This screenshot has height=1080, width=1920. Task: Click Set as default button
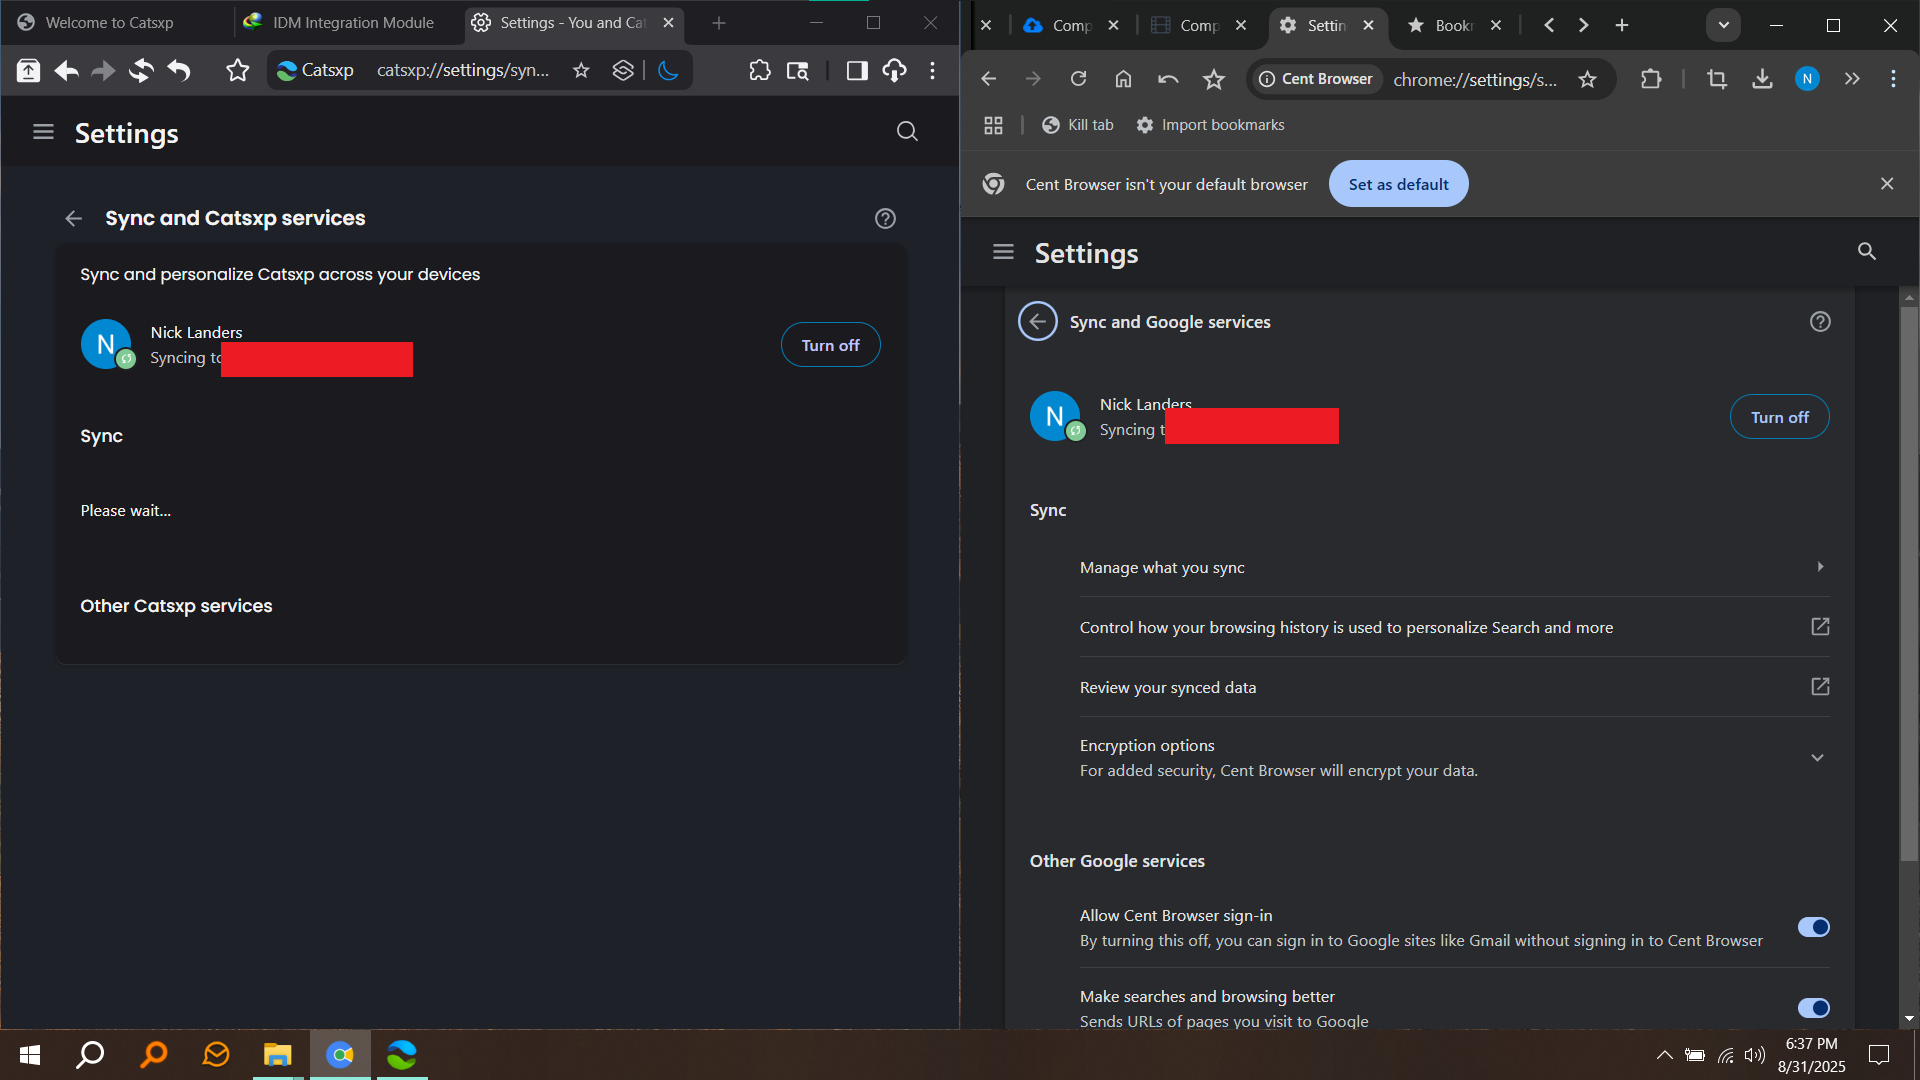(1398, 184)
